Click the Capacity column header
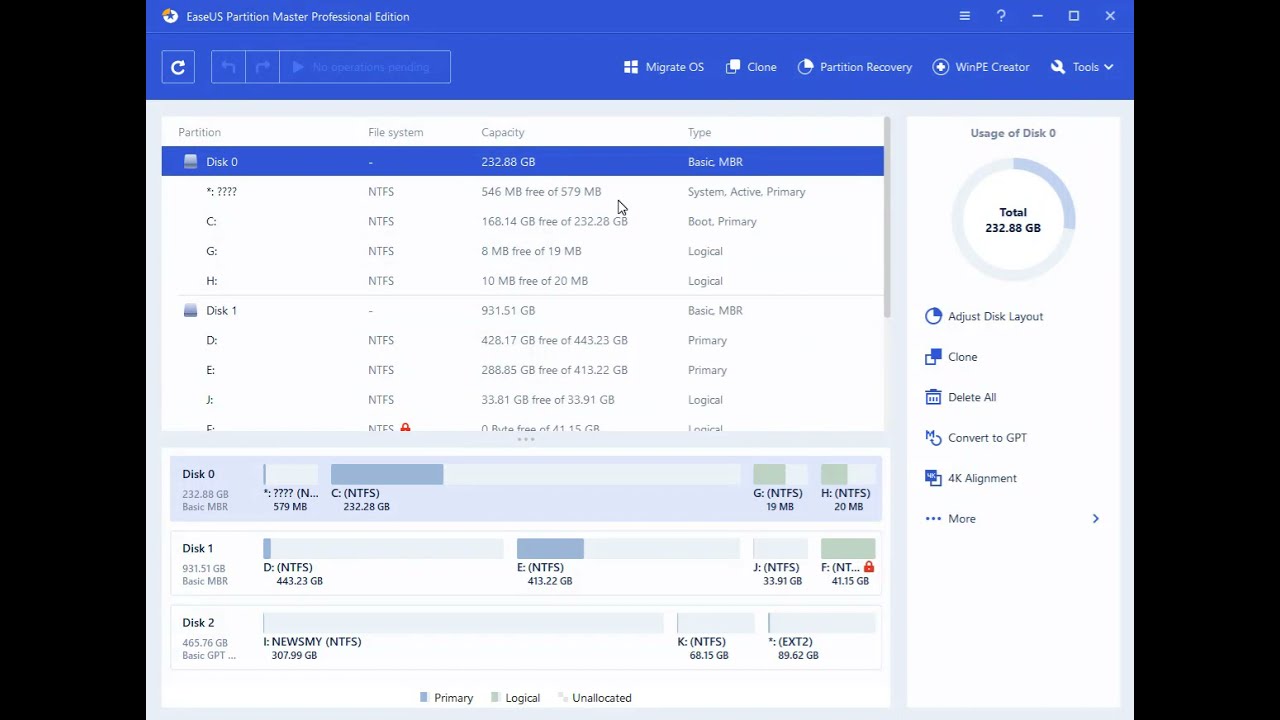This screenshot has height=720, width=1280. point(502,132)
